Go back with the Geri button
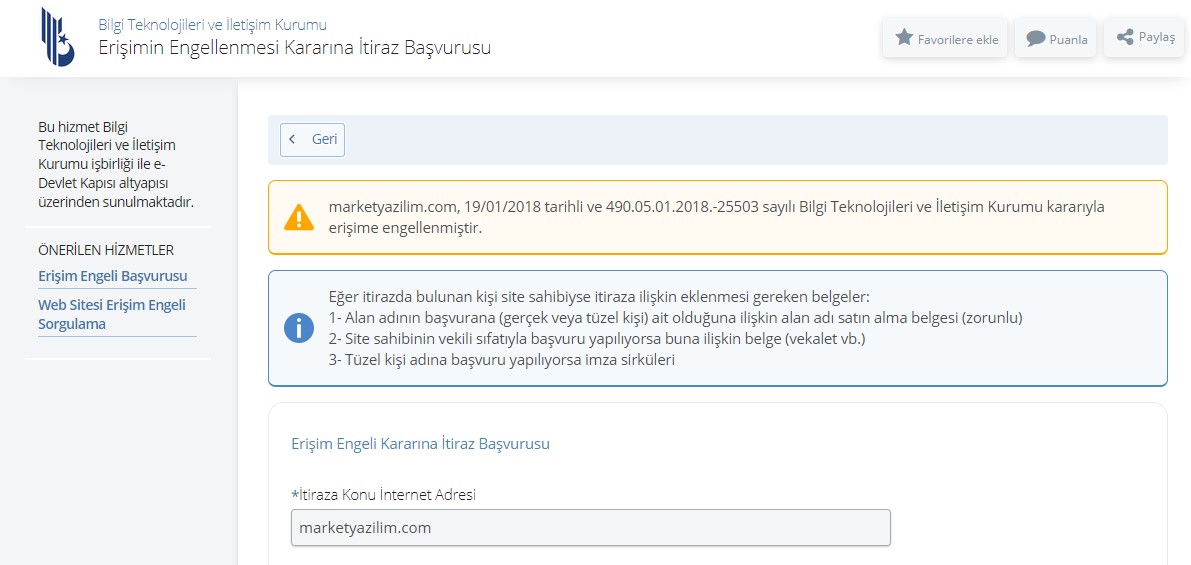 (x=312, y=140)
